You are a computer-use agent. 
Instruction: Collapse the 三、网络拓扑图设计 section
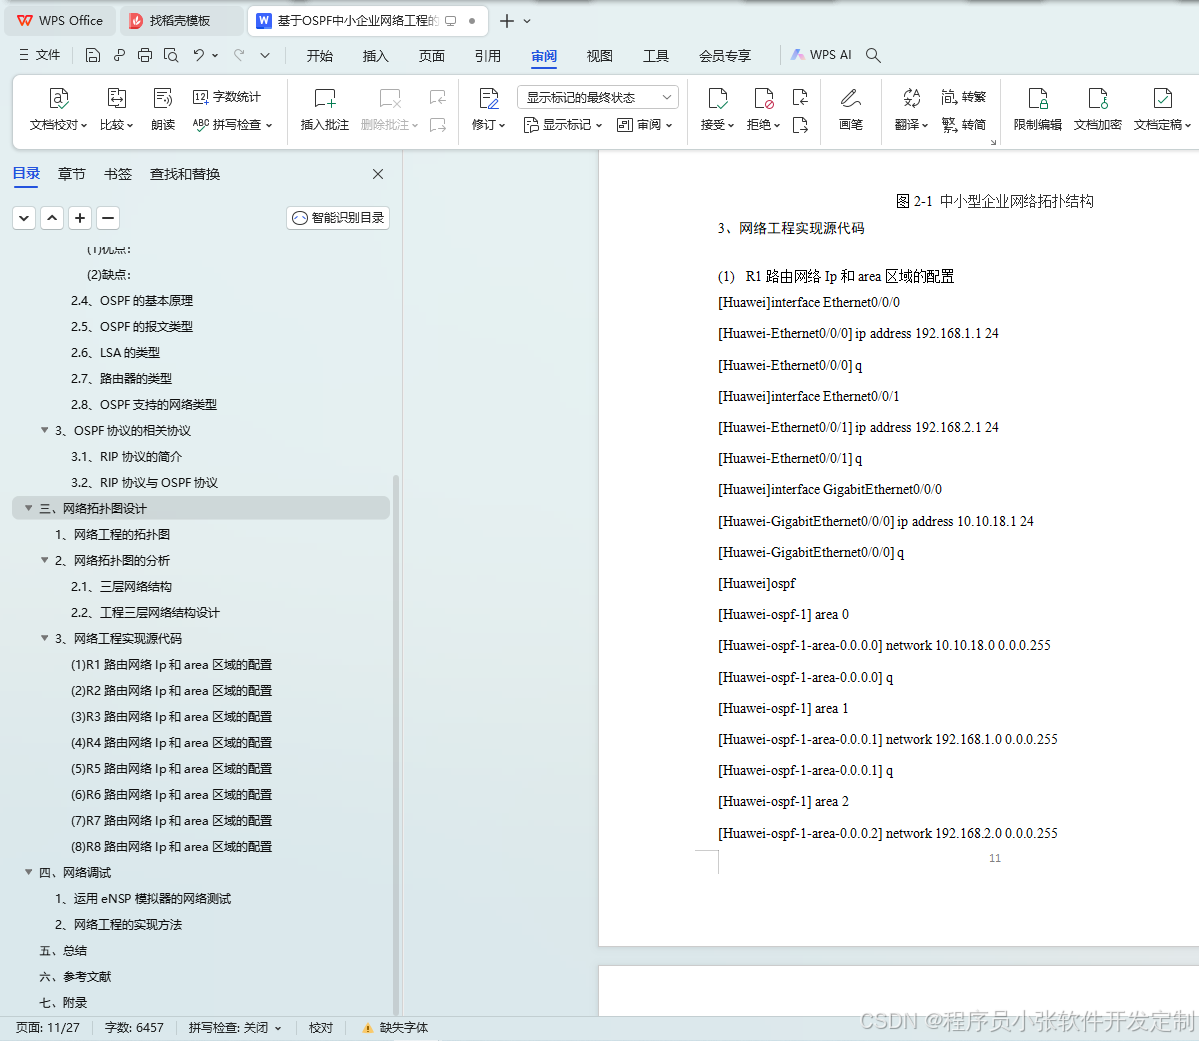[x=27, y=508]
